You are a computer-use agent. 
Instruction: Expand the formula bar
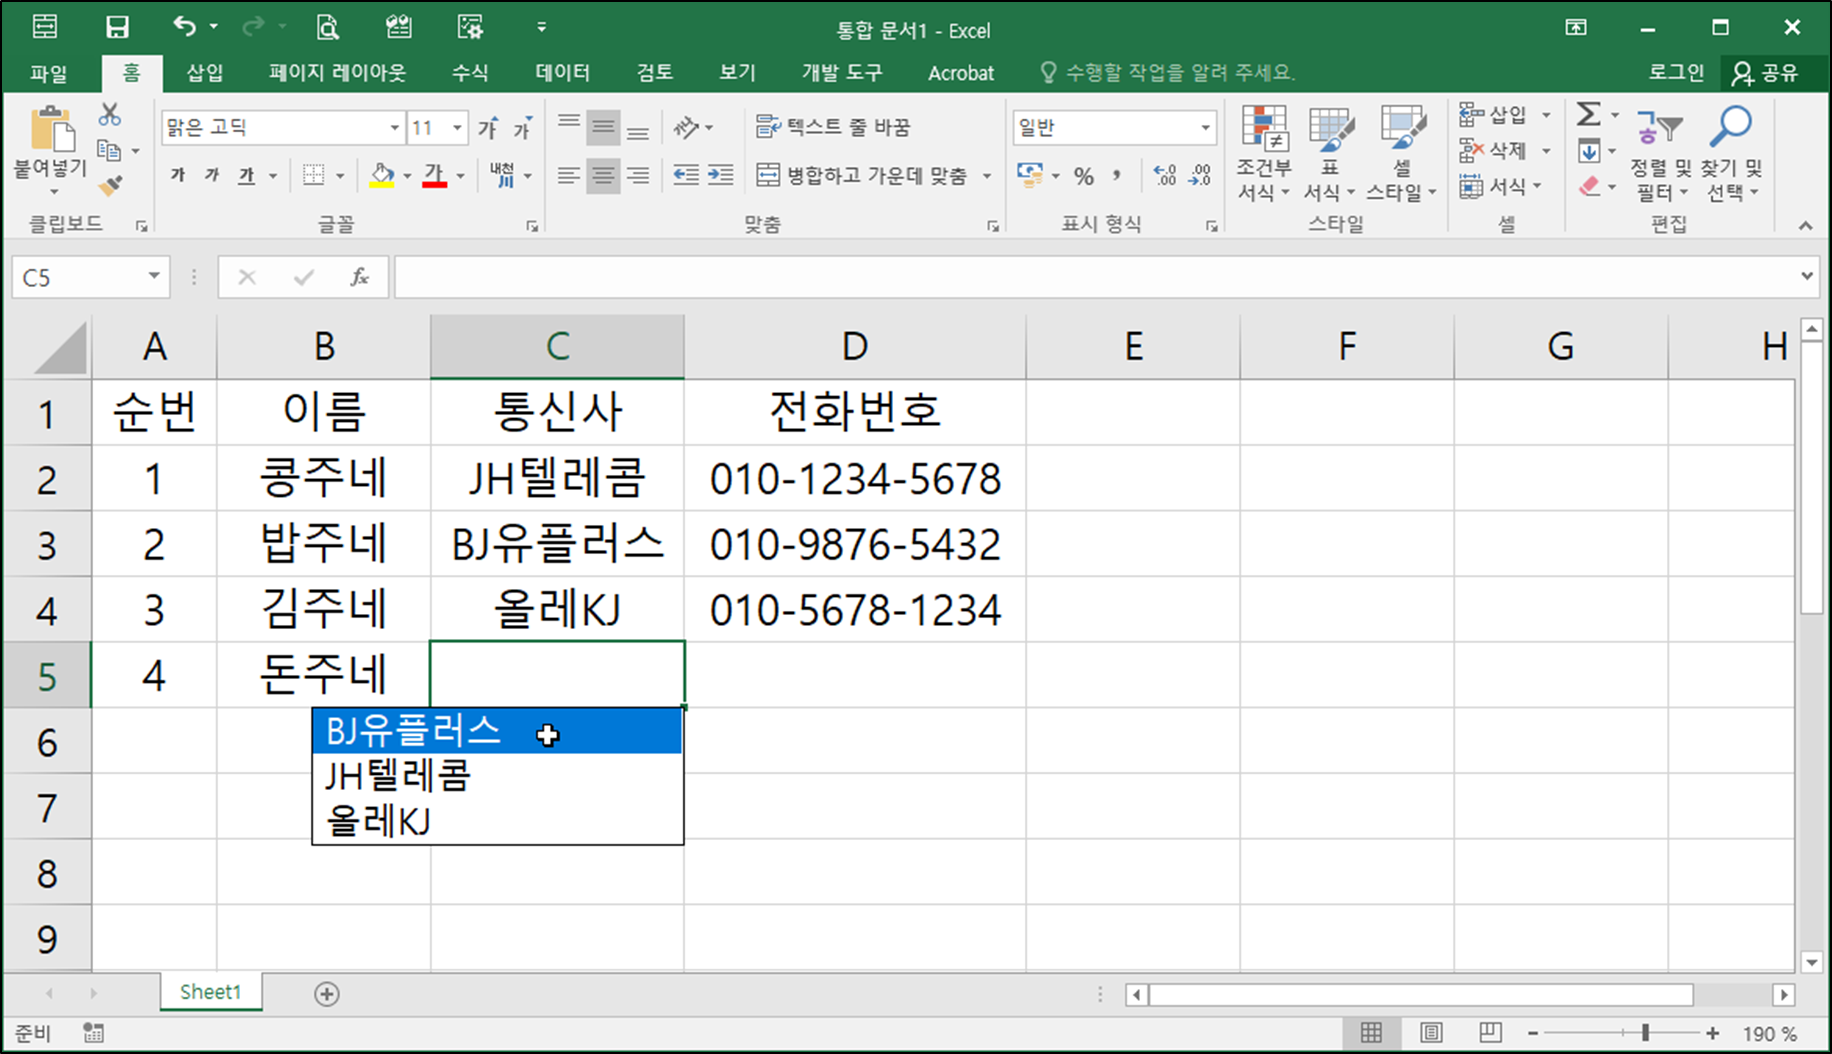(x=1807, y=276)
